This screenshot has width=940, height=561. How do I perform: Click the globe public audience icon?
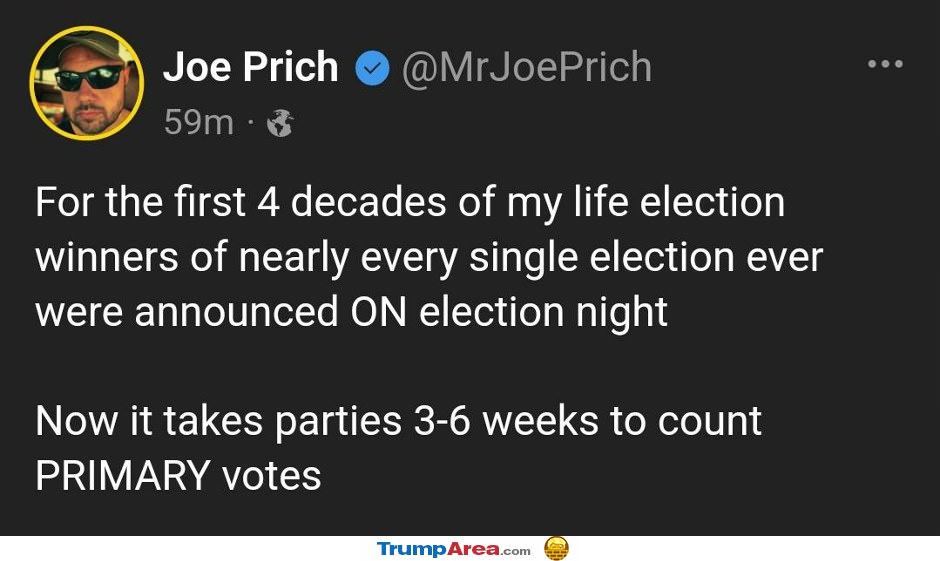pos(280,123)
